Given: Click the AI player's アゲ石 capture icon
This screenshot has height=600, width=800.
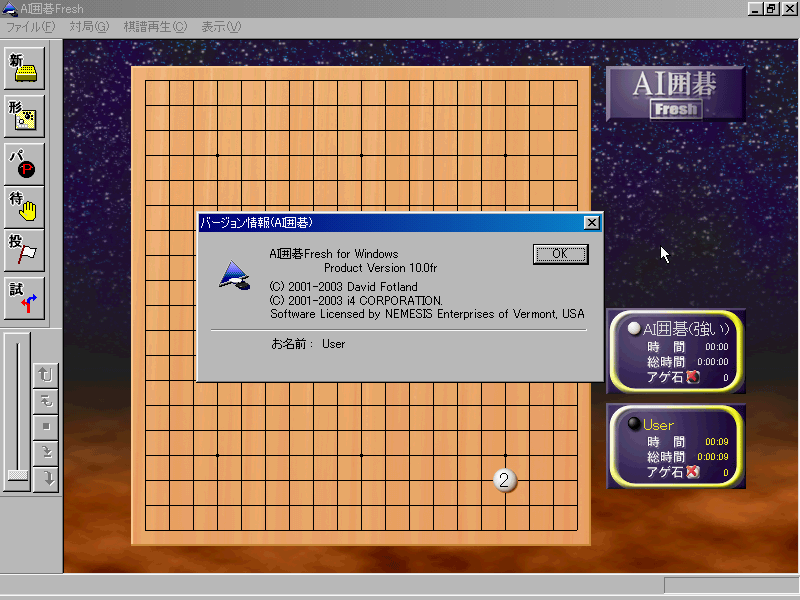Looking at the screenshot, I should click(692, 377).
